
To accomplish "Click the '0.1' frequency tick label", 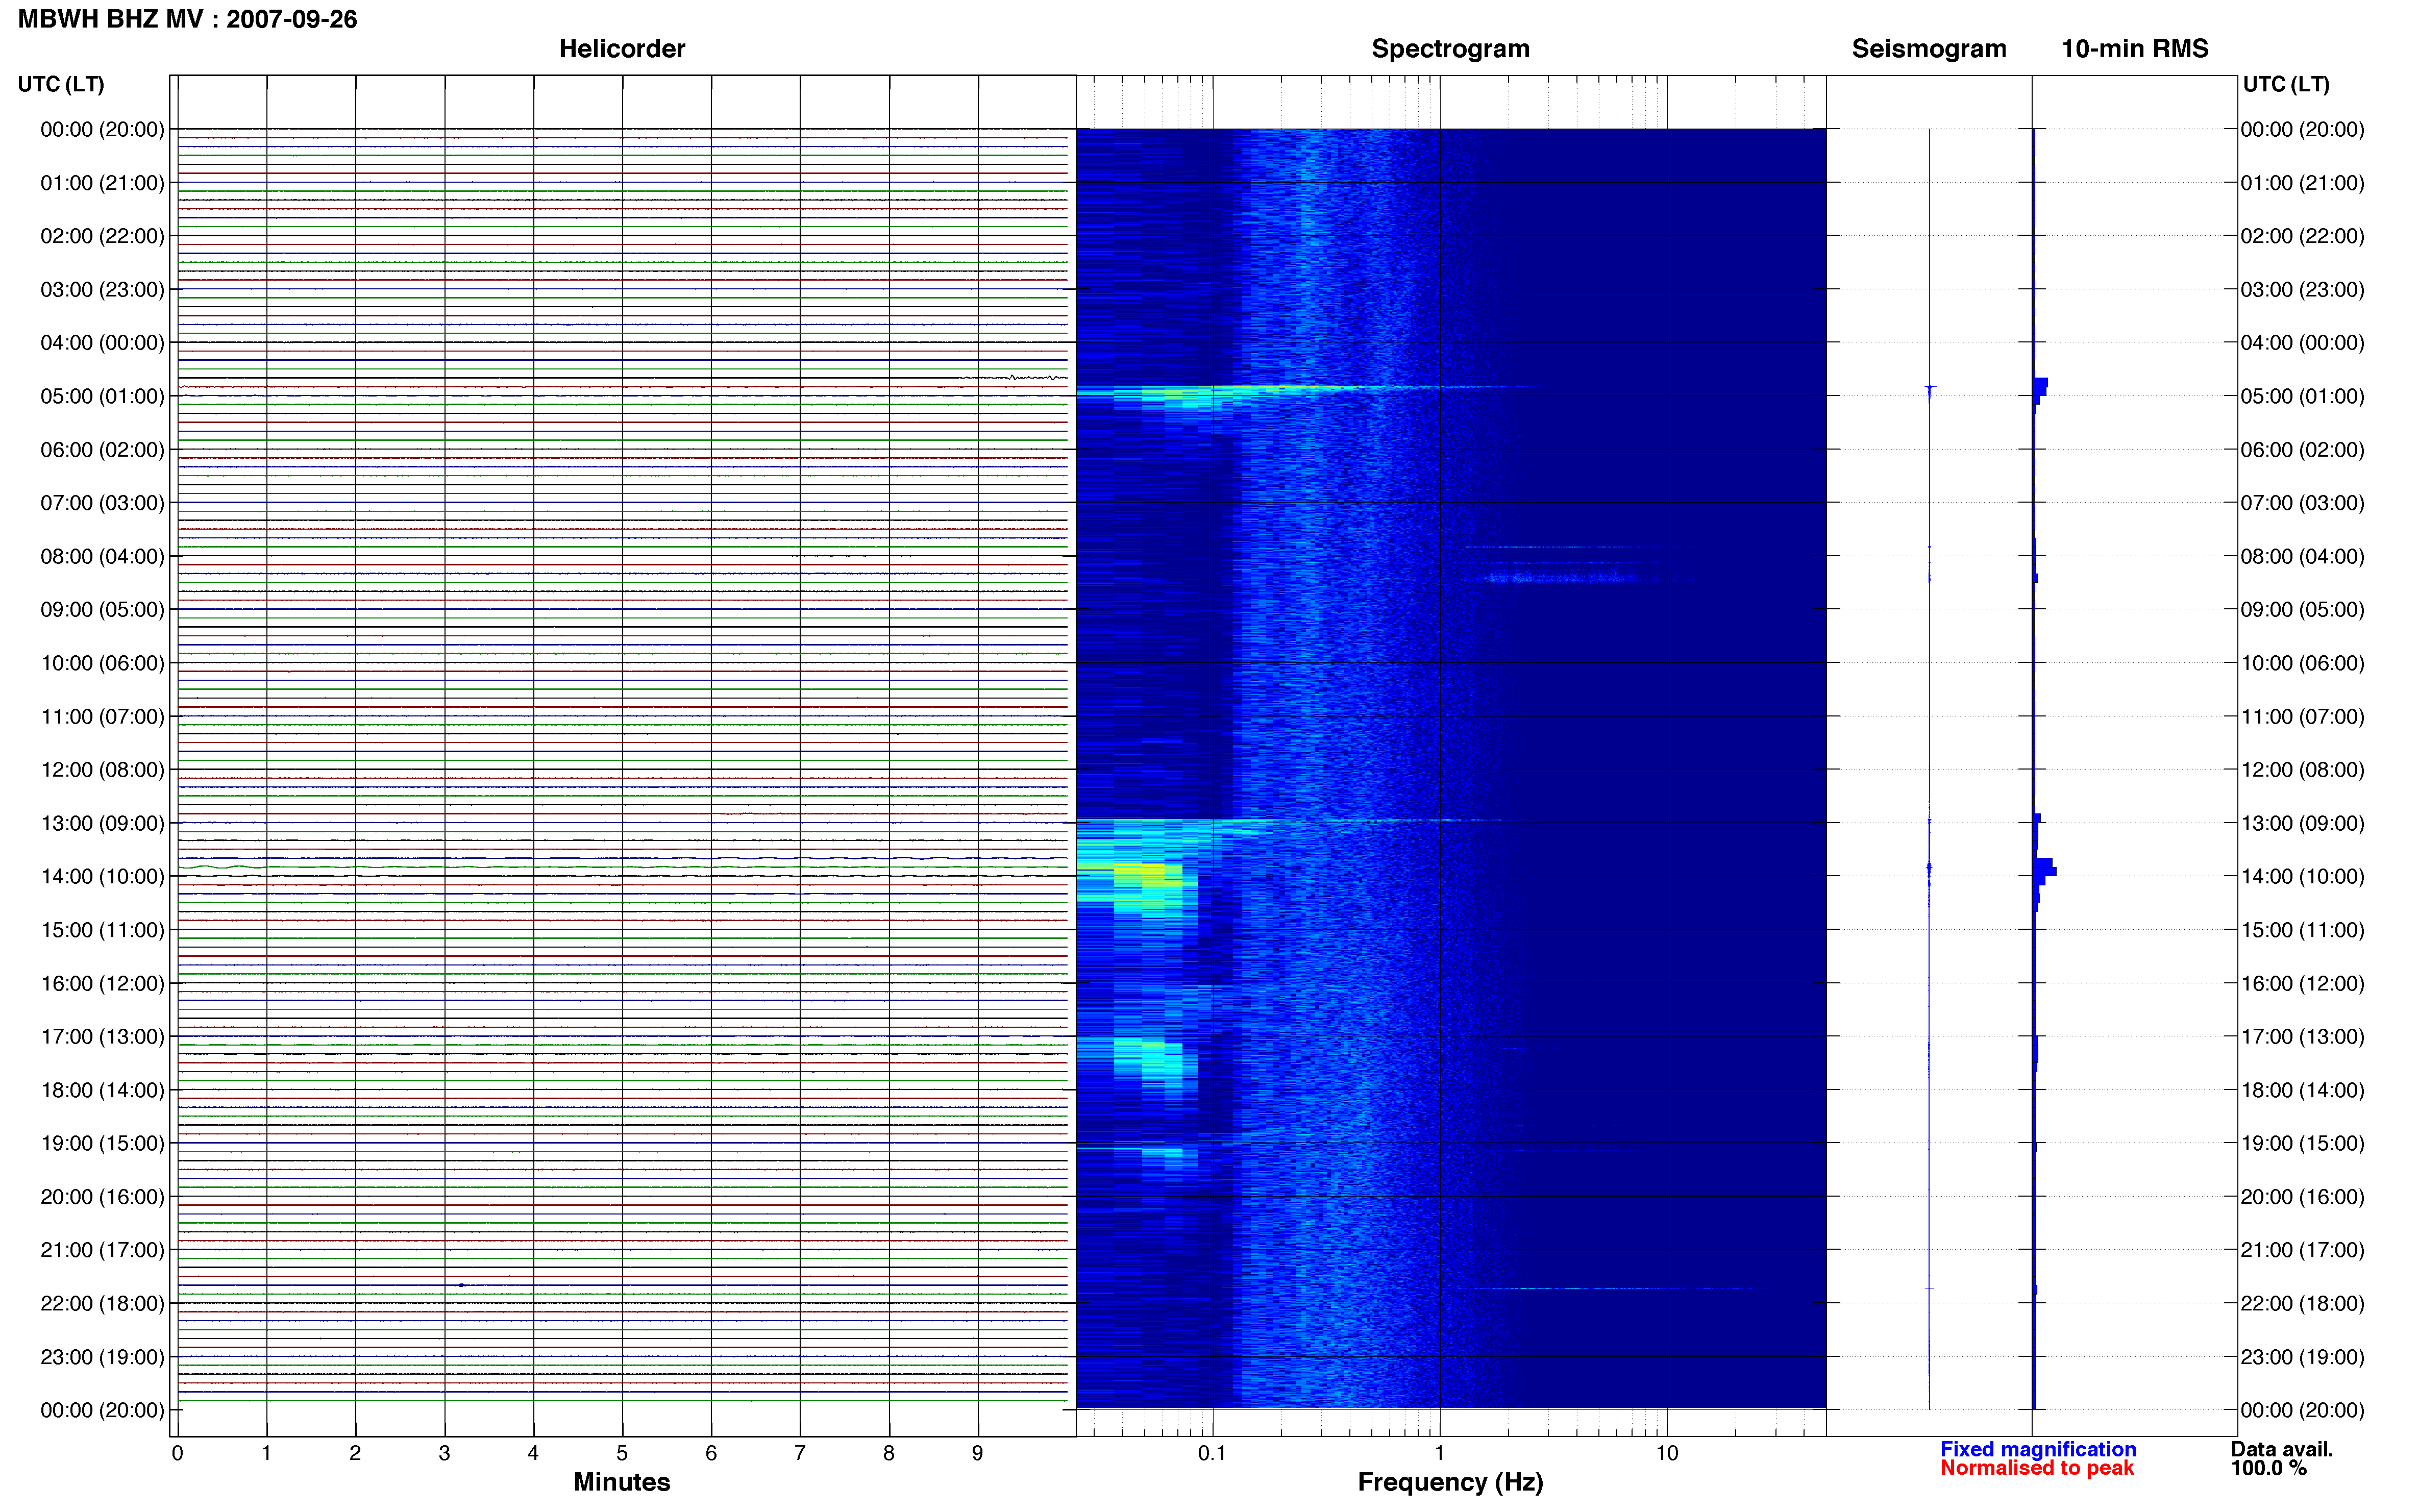I will coord(1212,1453).
